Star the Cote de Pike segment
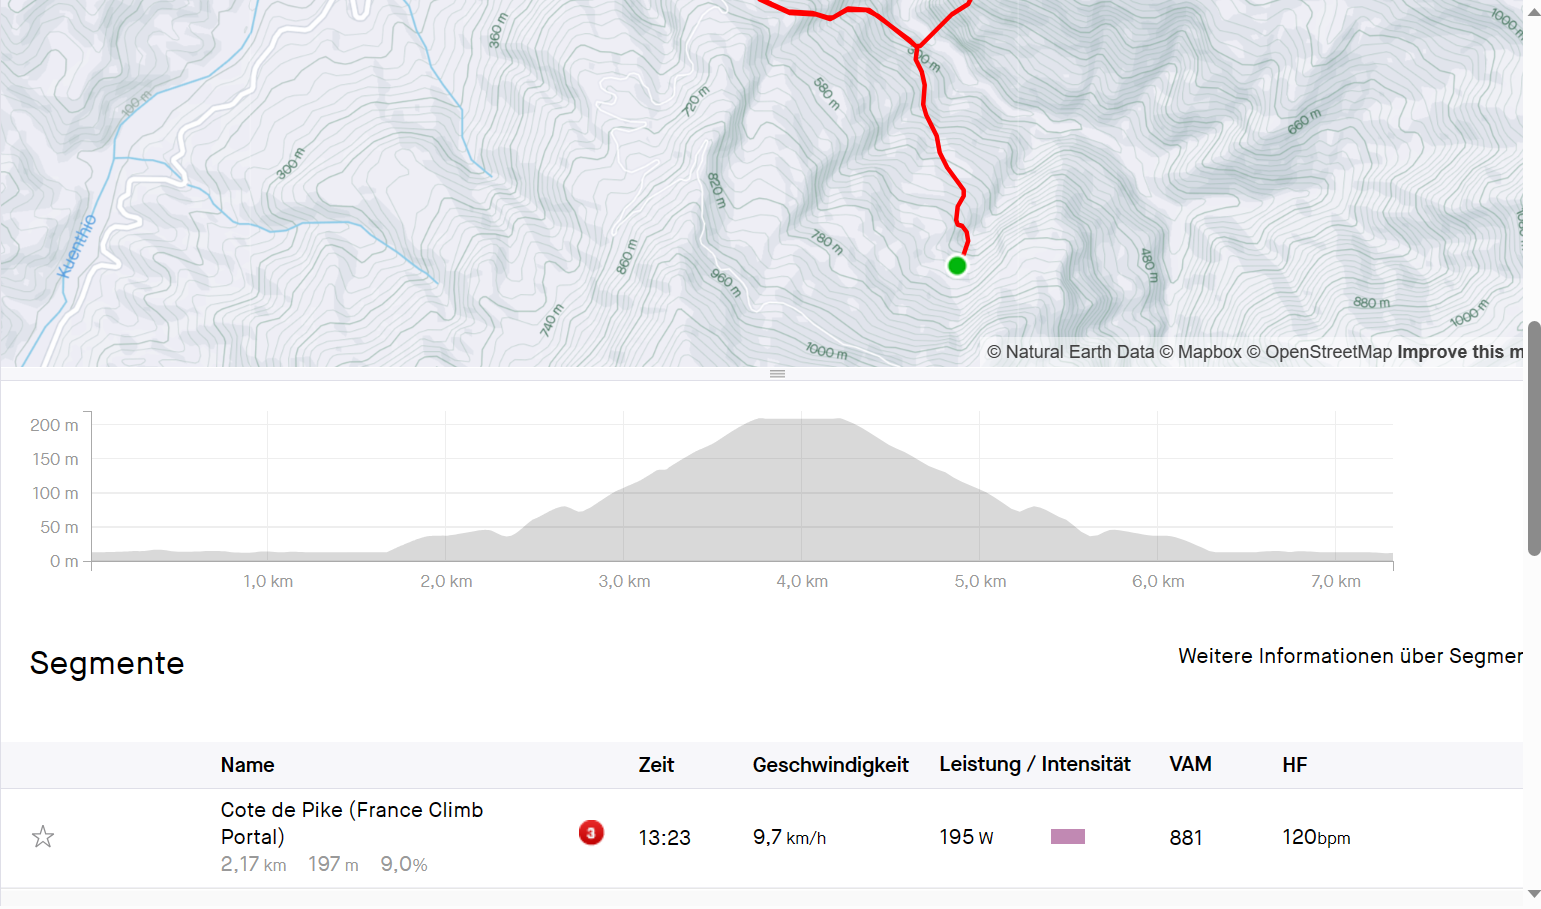Viewport: 1541px width, 909px height. coord(43,837)
